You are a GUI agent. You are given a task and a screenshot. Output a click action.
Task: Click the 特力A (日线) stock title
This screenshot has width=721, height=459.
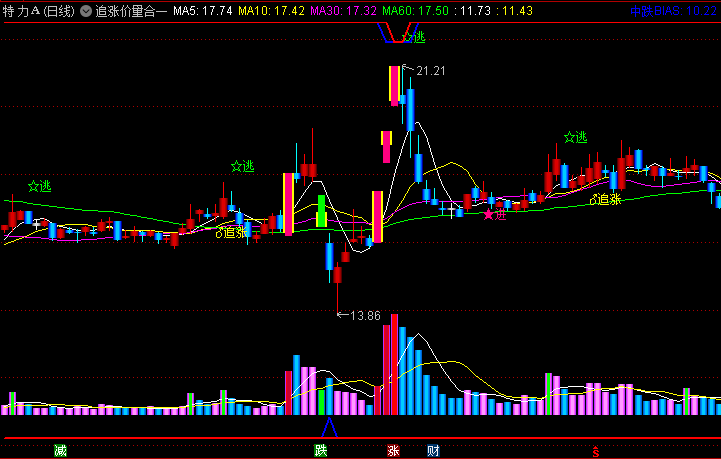pos(39,11)
